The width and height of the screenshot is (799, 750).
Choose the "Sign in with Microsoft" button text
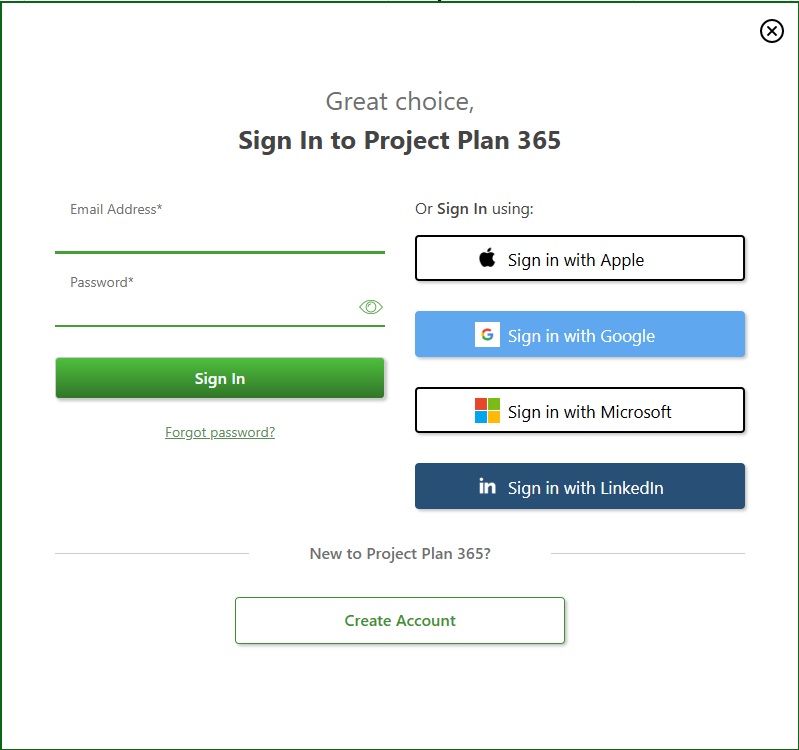pyautogui.click(x=589, y=412)
